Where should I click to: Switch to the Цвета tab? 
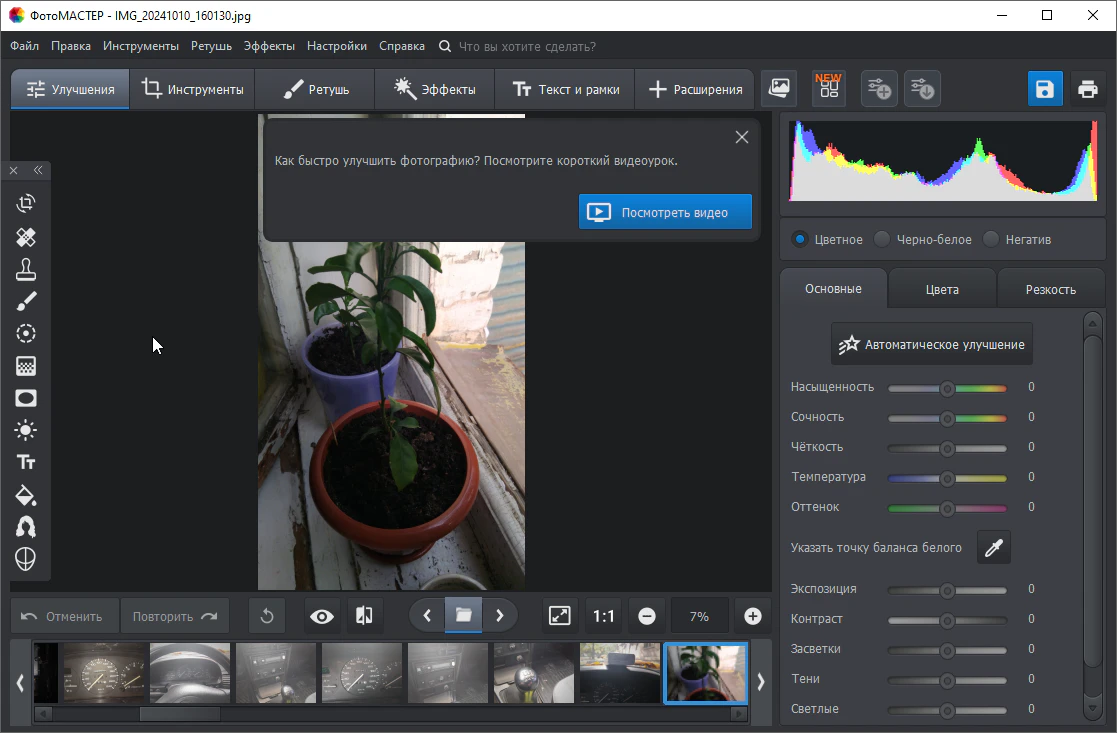pyautogui.click(x=942, y=289)
